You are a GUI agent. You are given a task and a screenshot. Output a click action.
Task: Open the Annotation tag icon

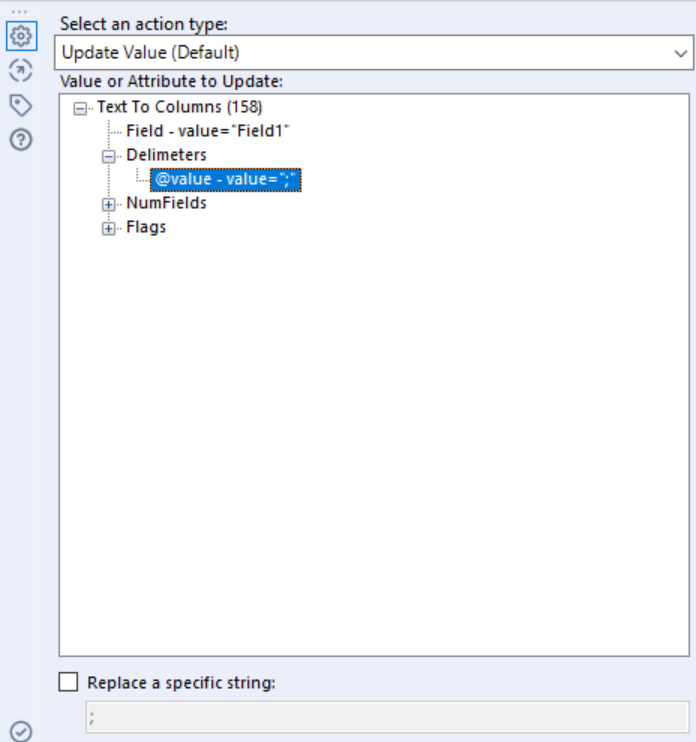click(21, 105)
